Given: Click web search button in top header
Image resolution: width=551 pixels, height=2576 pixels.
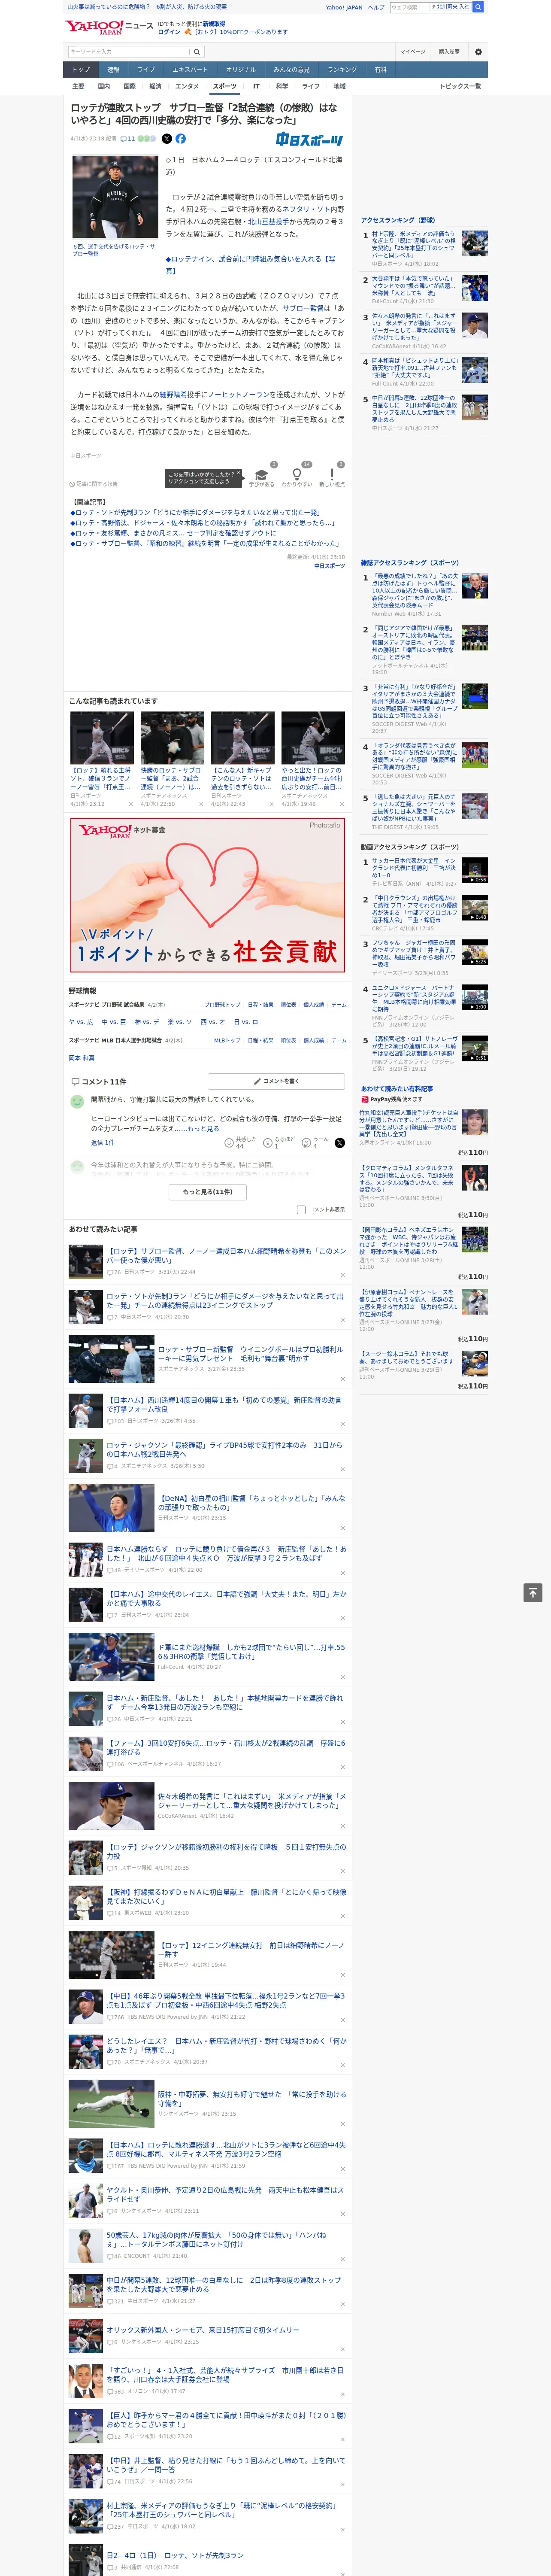Looking at the screenshot, I should 478,7.
